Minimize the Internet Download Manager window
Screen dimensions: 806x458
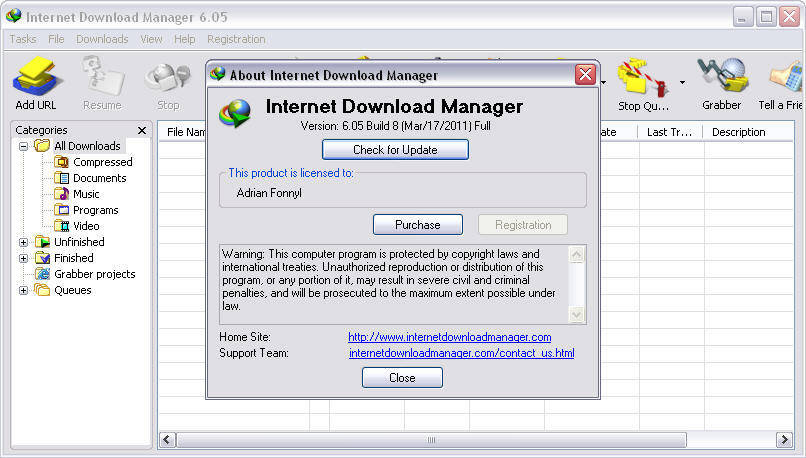pos(742,17)
